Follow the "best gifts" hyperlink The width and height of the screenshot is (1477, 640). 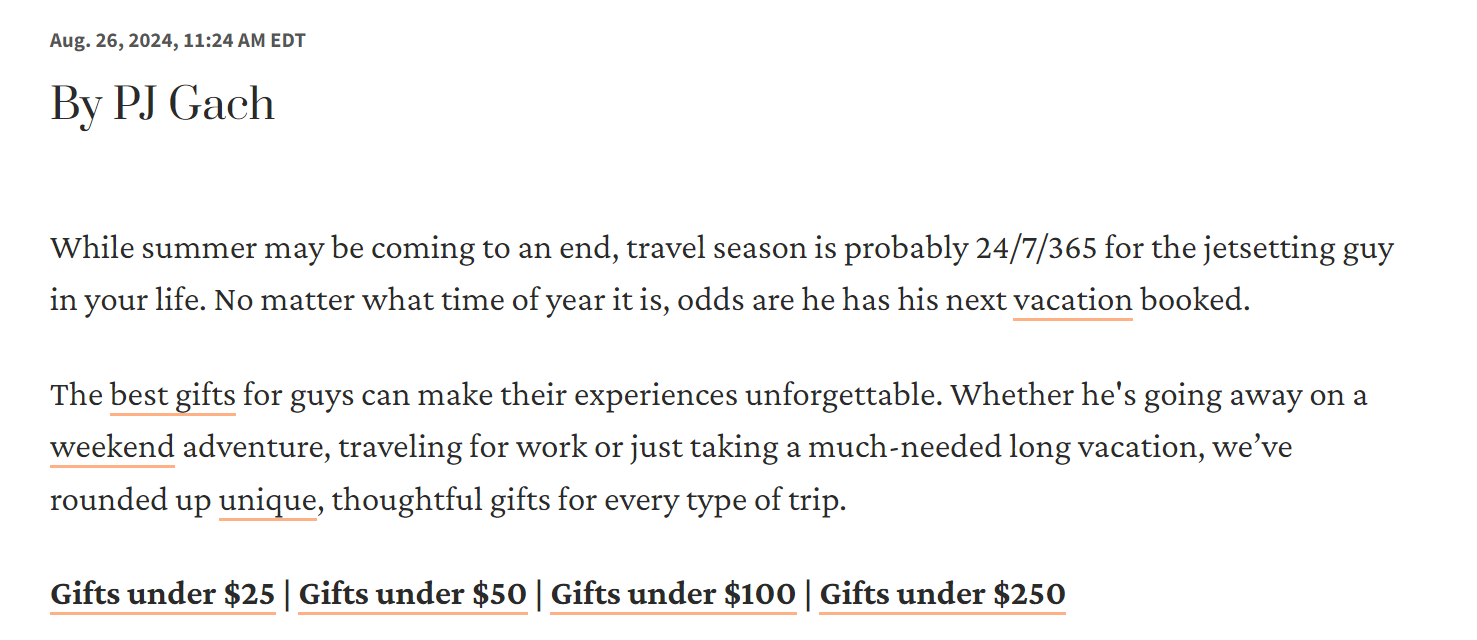(172, 396)
